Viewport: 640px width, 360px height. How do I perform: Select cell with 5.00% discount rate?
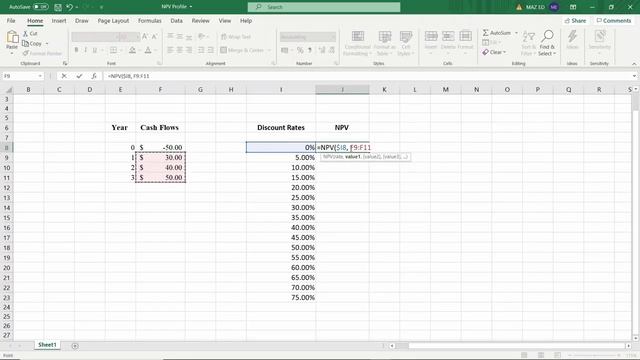281,158
